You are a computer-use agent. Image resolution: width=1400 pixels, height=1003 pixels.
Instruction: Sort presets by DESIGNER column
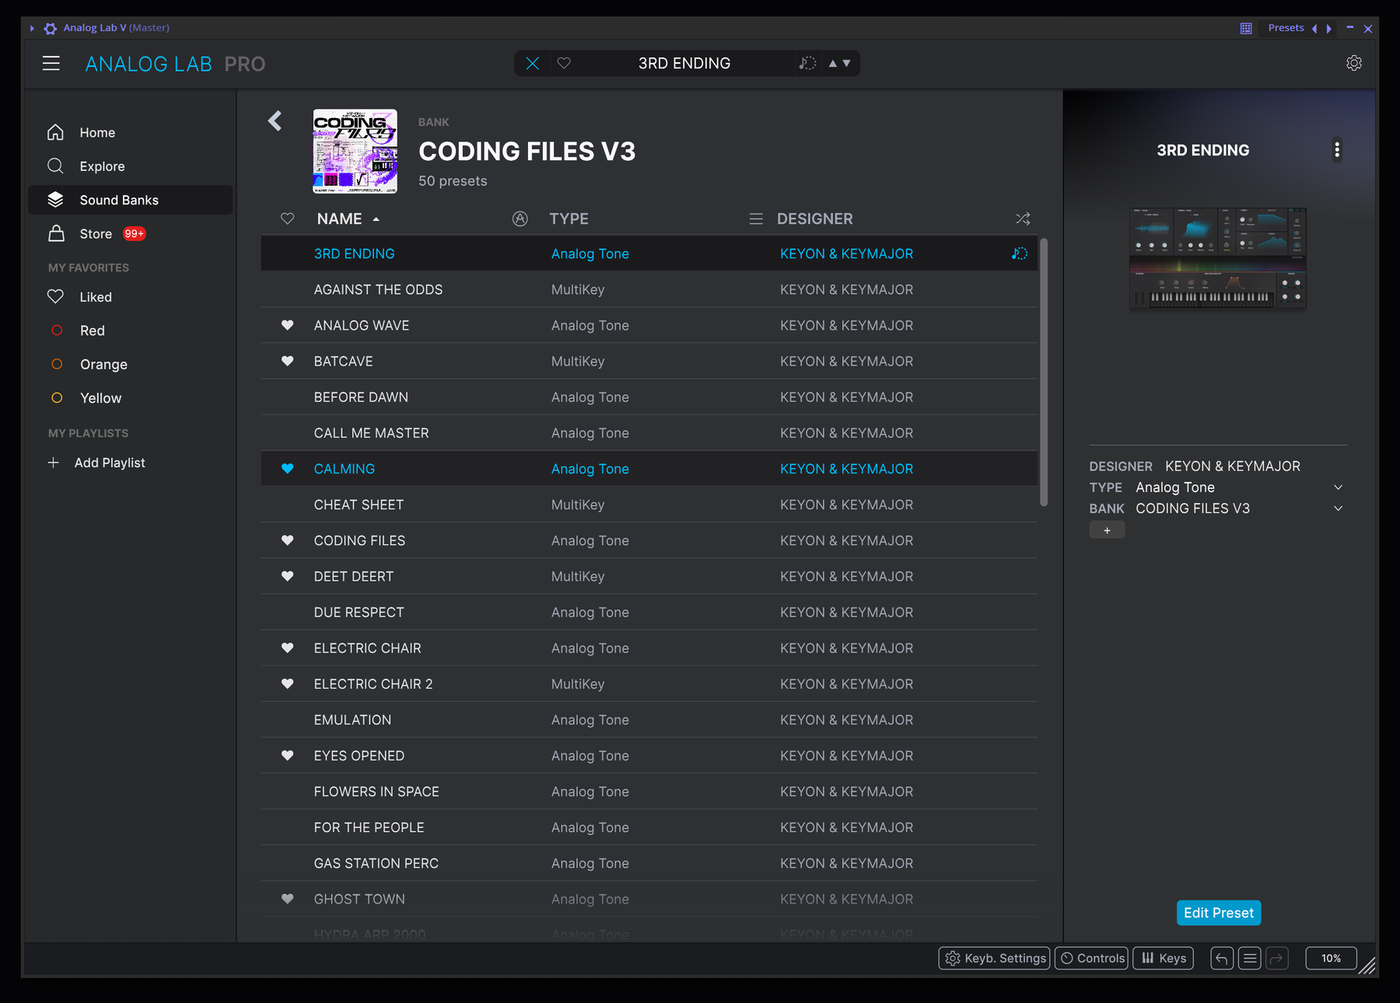tap(815, 218)
